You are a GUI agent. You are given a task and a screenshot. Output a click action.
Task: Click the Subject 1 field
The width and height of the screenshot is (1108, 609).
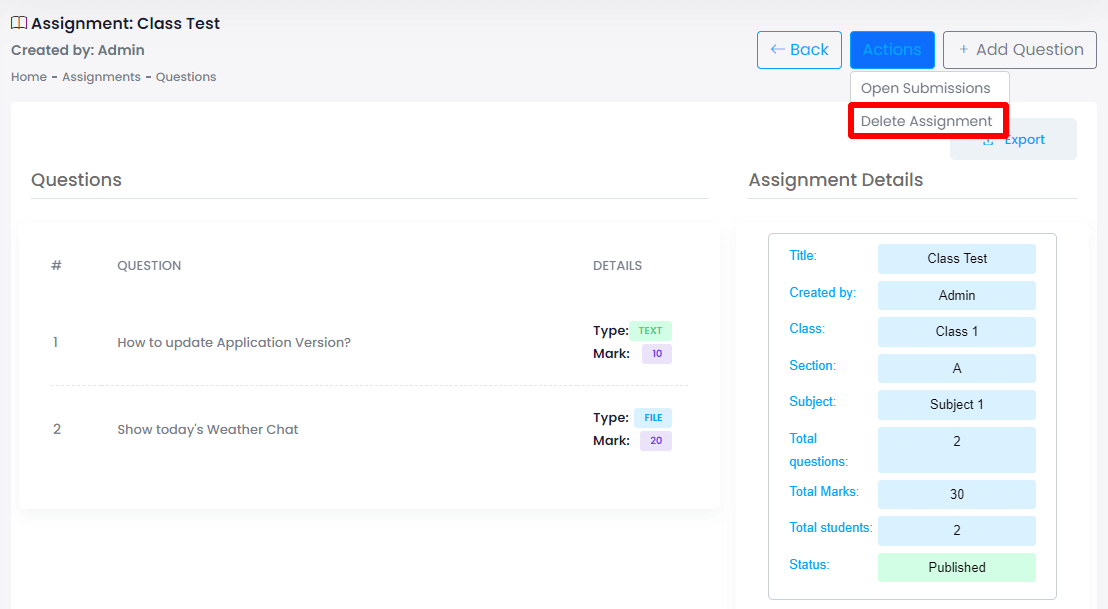point(956,404)
